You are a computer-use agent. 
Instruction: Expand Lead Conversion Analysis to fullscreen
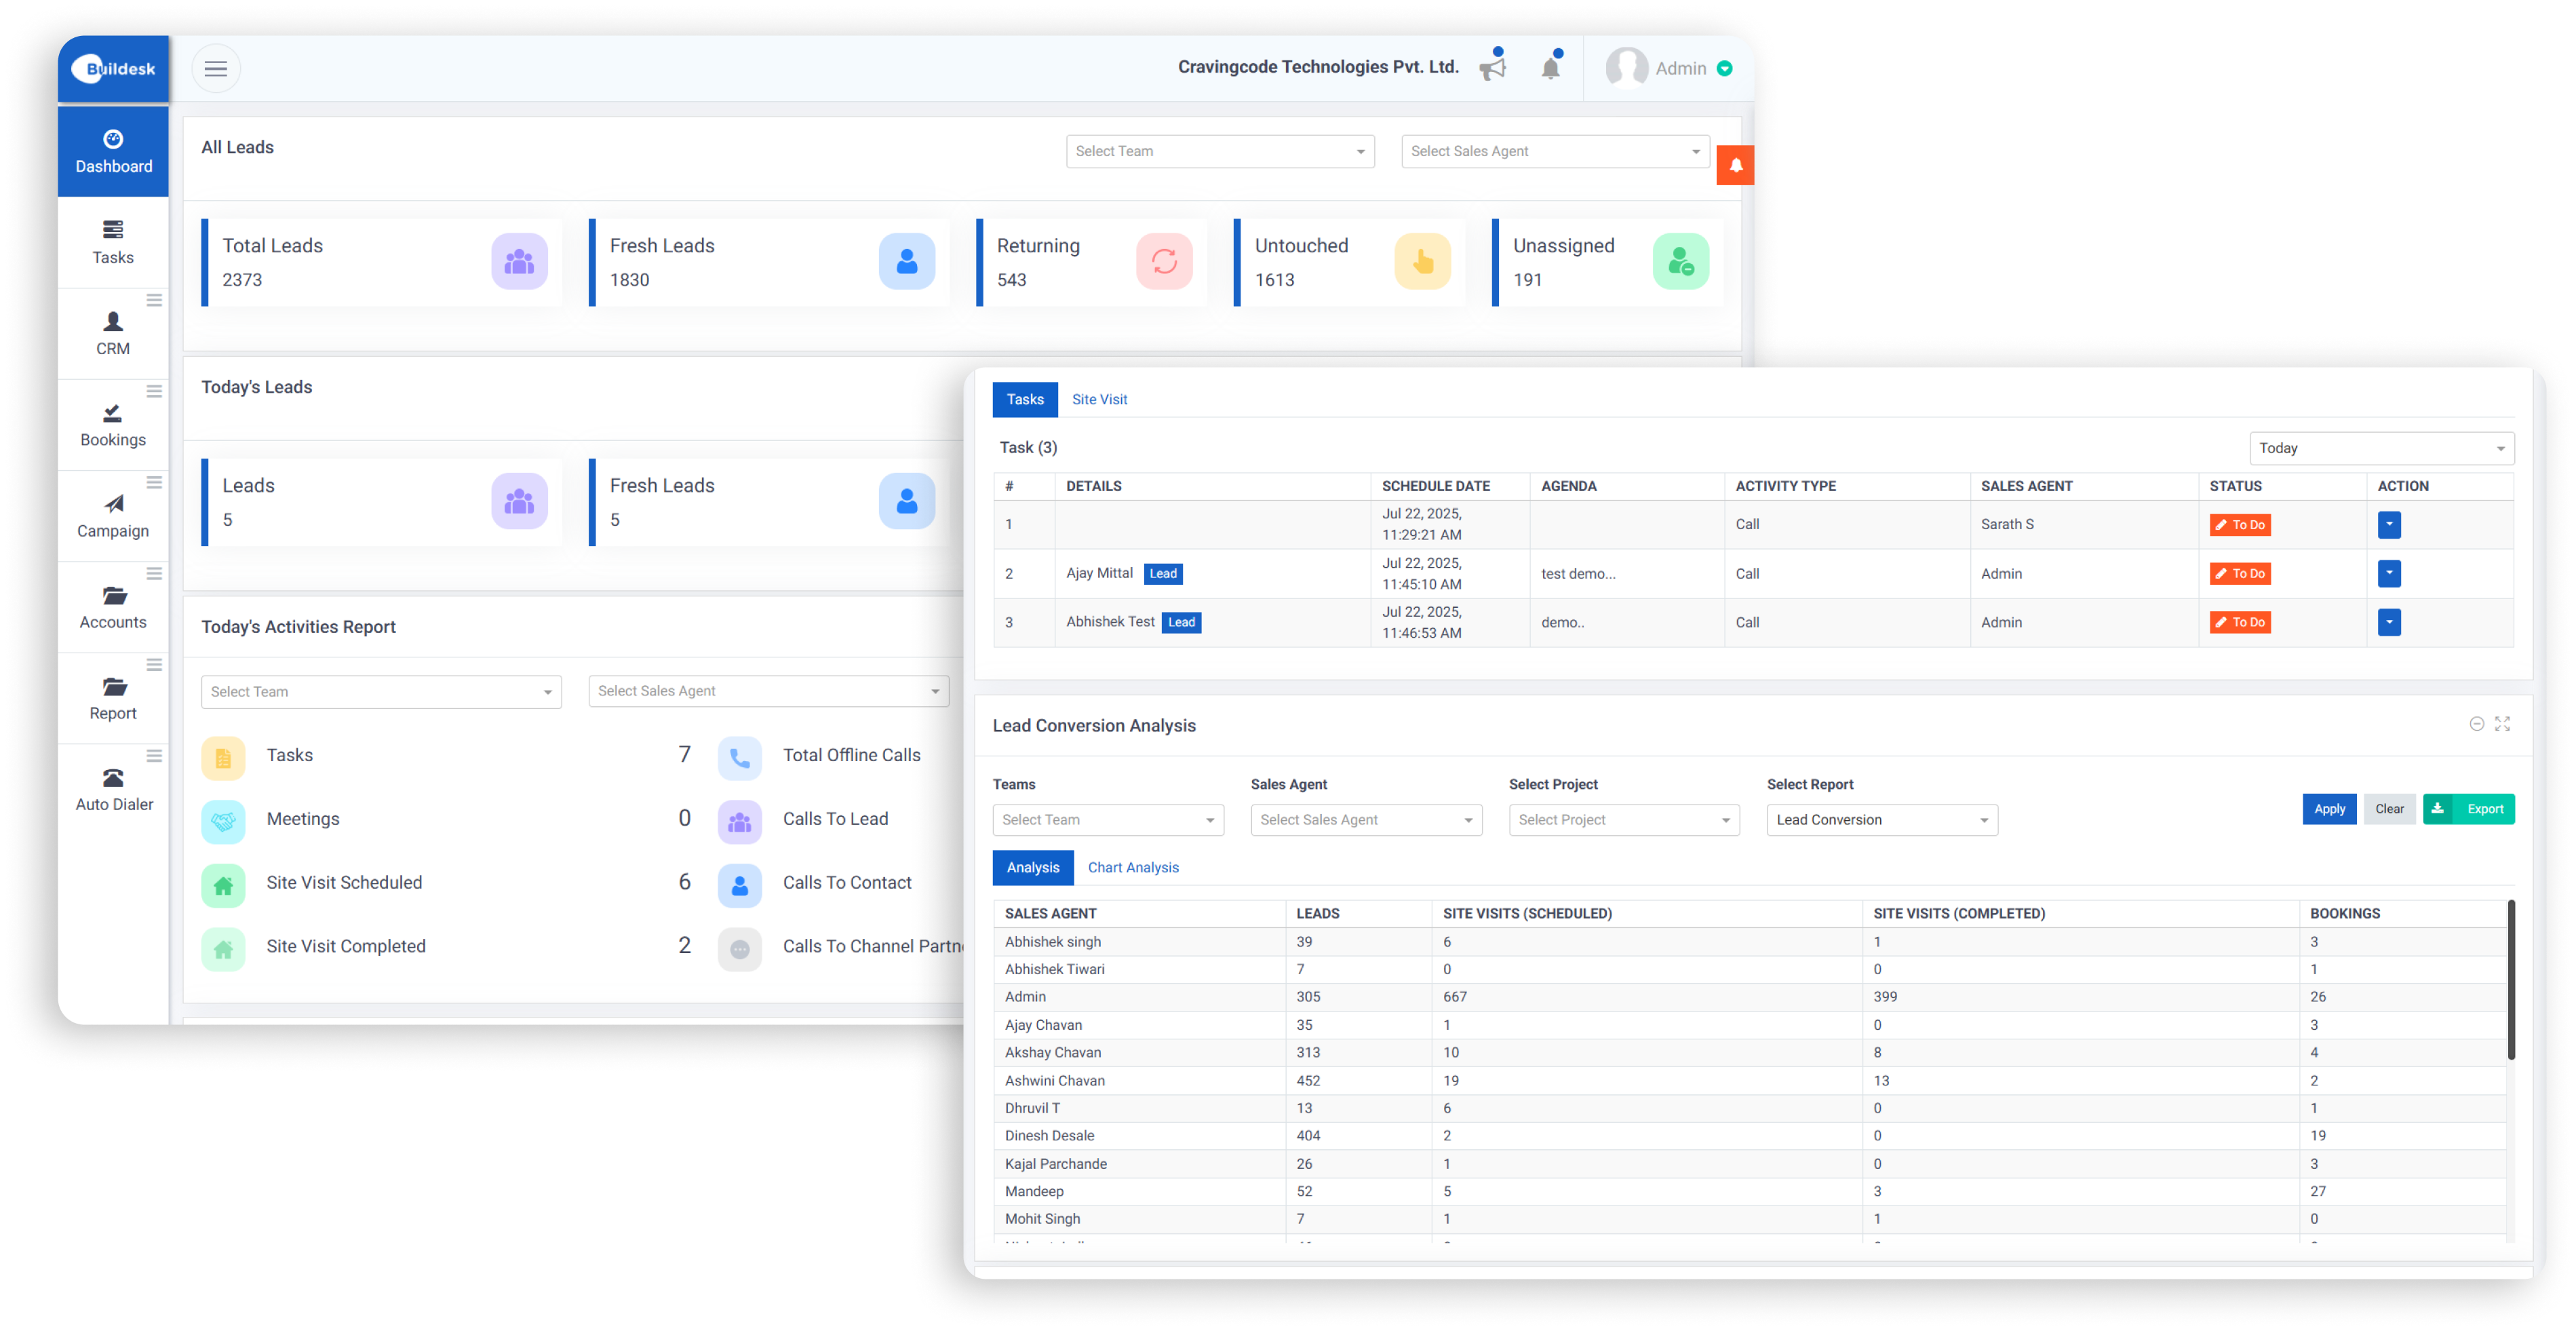pyautogui.click(x=2503, y=724)
